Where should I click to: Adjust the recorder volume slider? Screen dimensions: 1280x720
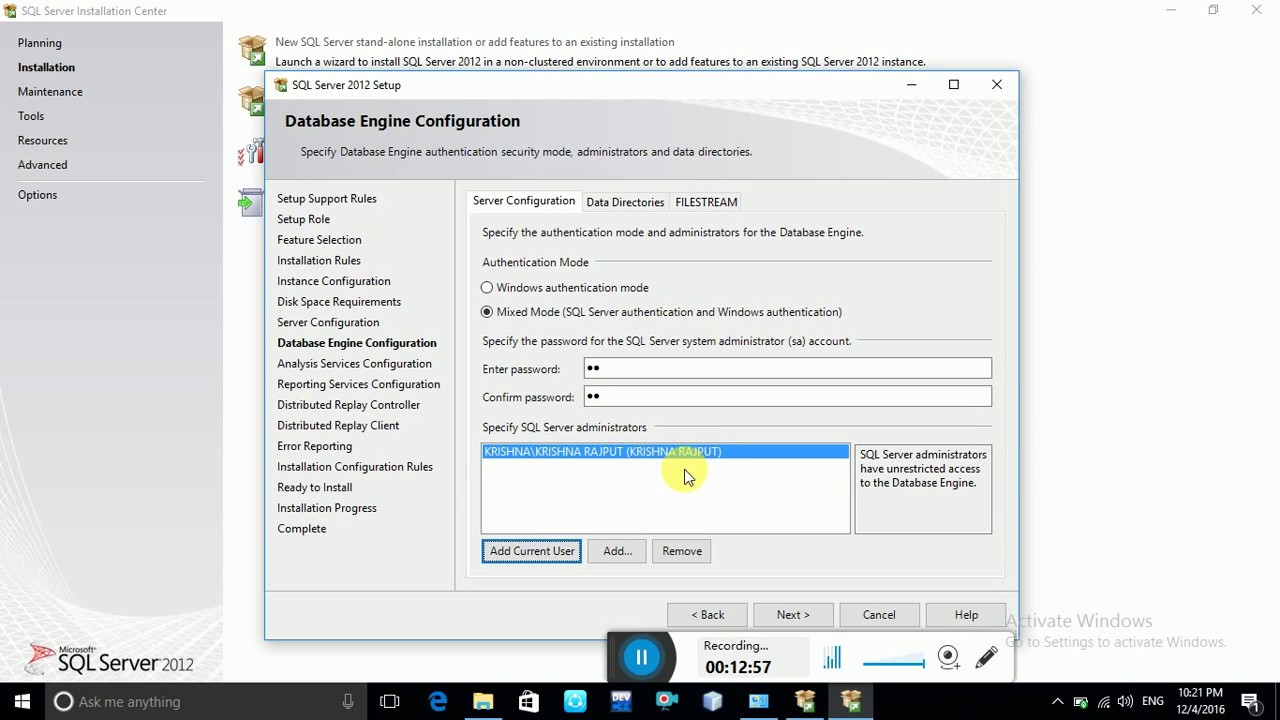[x=894, y=661]
